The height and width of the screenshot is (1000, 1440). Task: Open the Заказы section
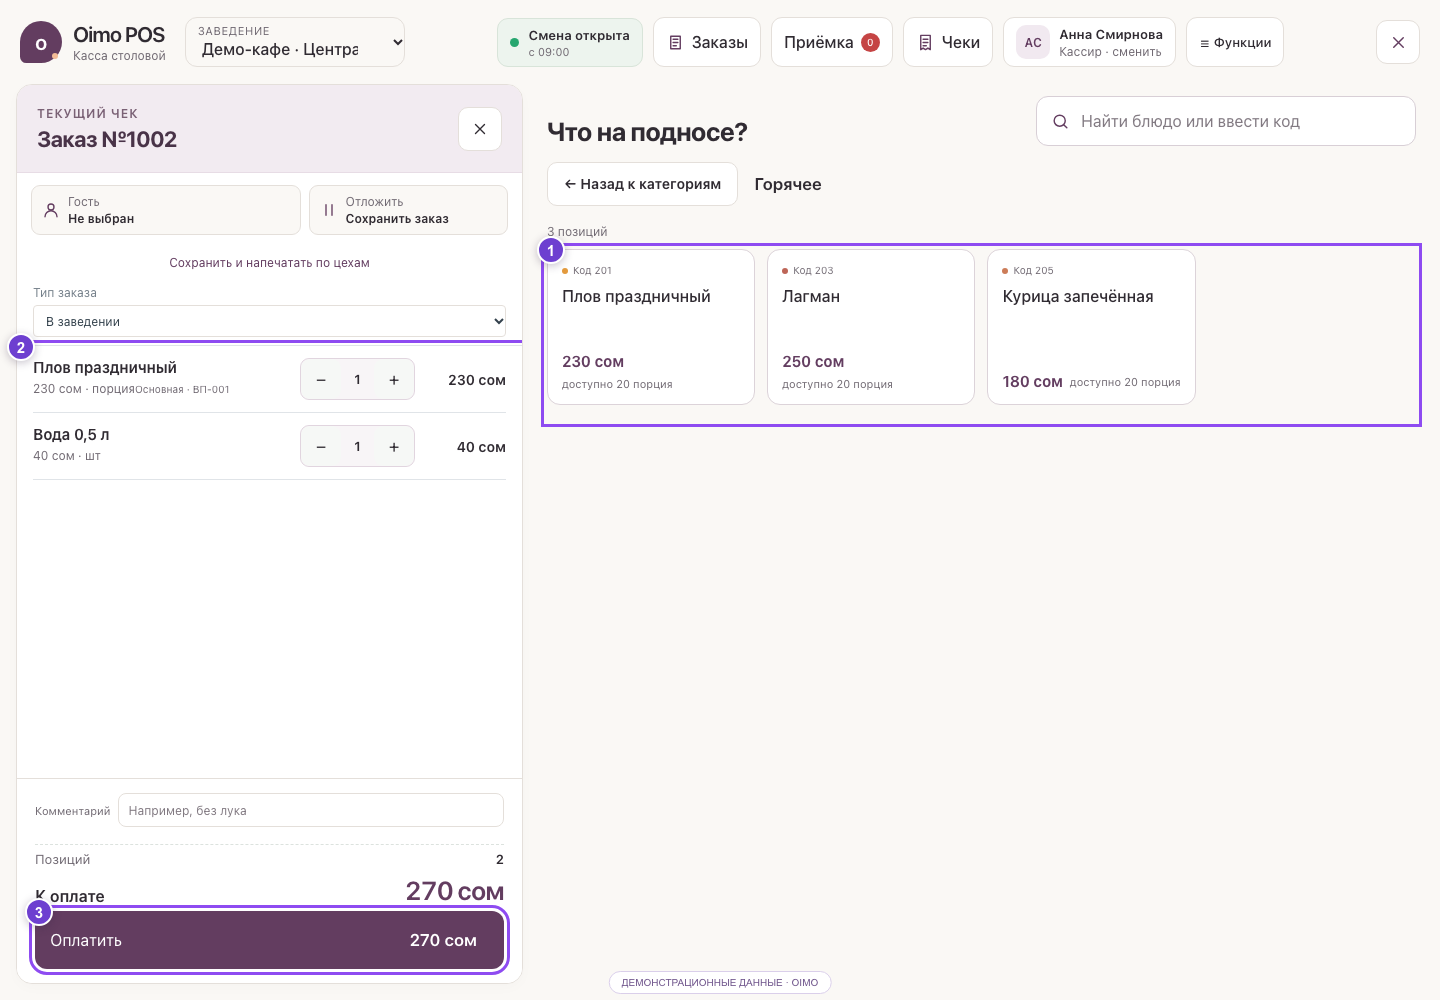coord(707,42)
